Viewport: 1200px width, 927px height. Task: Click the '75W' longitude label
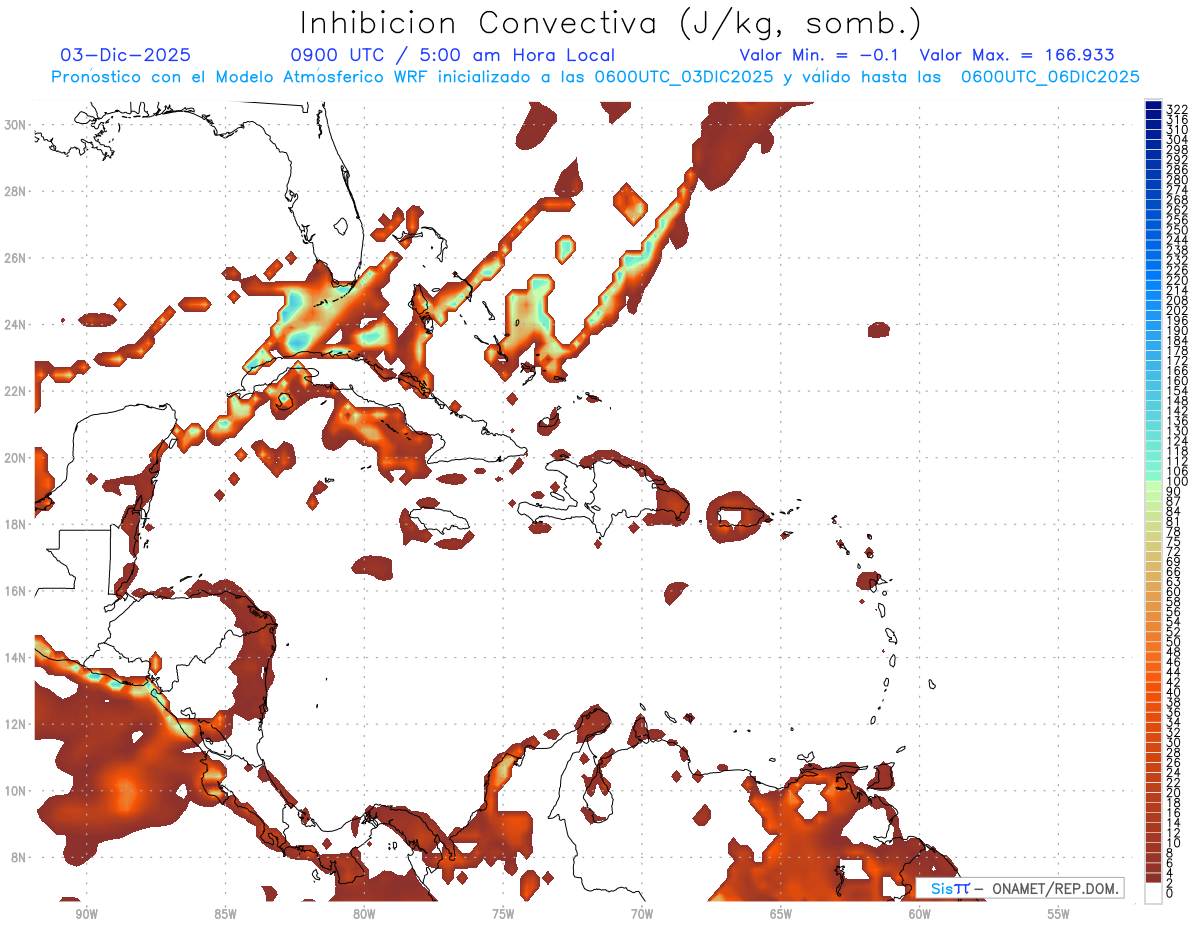(503, 914)
